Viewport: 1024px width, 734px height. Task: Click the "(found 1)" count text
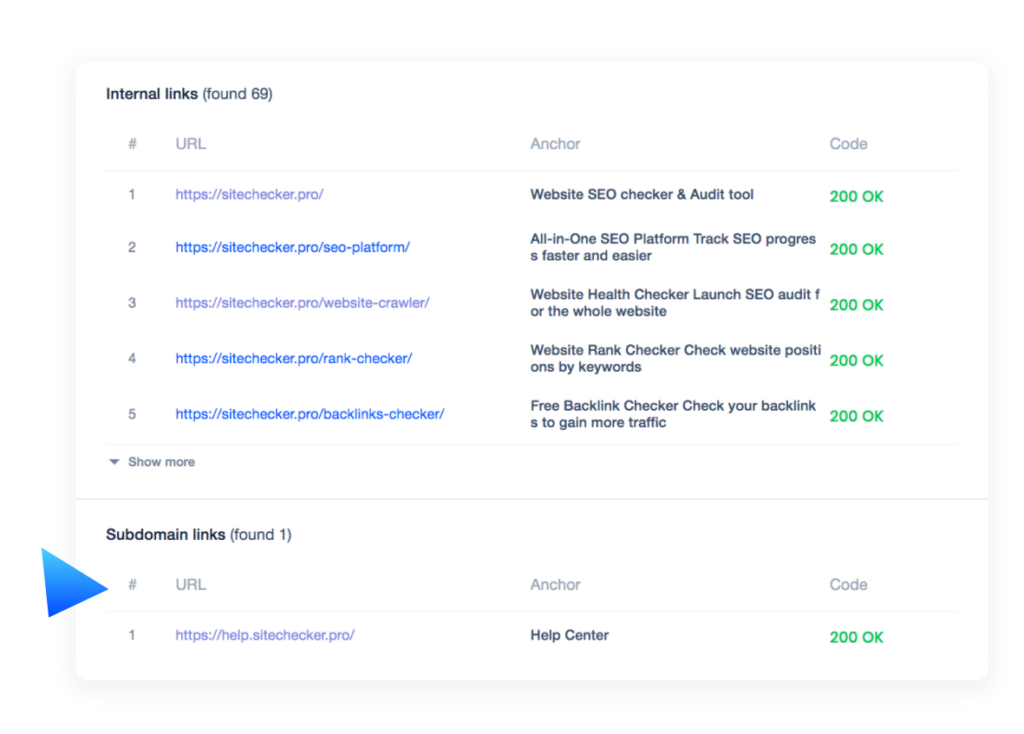(x=261, y=535)
